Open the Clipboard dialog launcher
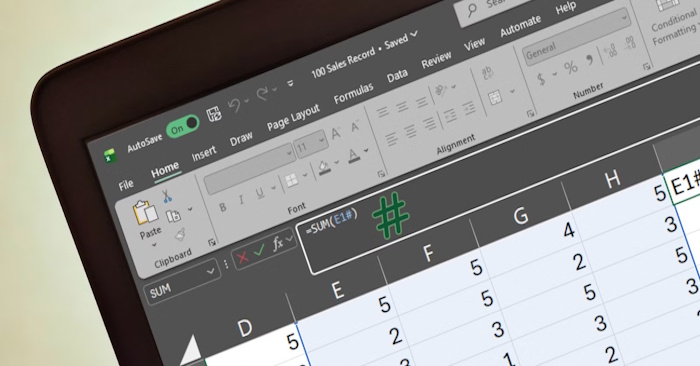Image resolution: width=700 pixels, height=366 pixels. click(212, 242)
